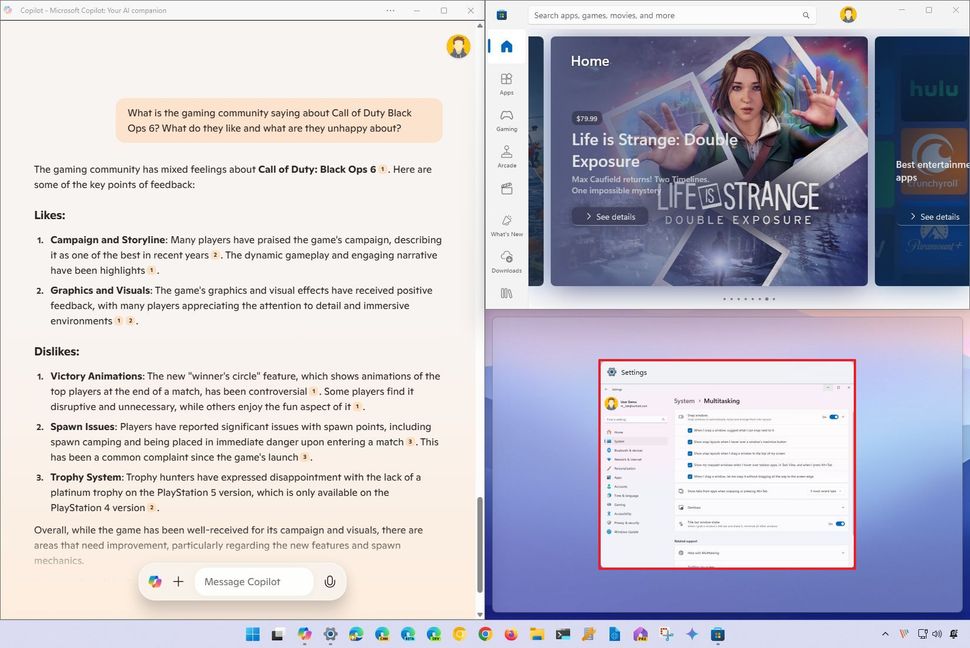Click the Message Copilot input field
This screenshot has height=648, width=970.
253,581
